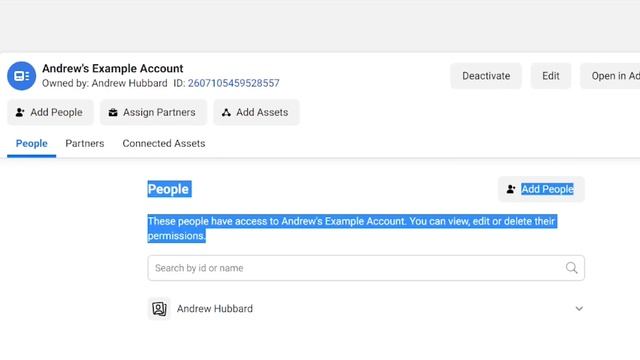The image size is (640, 360).
Task: Click Andrew Hubbard's profile picture icon
Action: 159,309
